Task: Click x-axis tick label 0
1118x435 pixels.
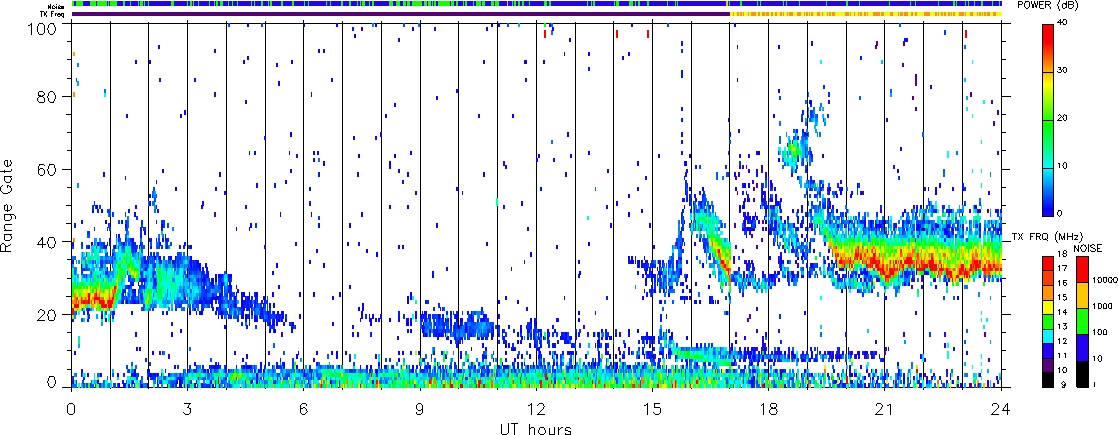Action: pyautogui.click(x=71, y=409)
